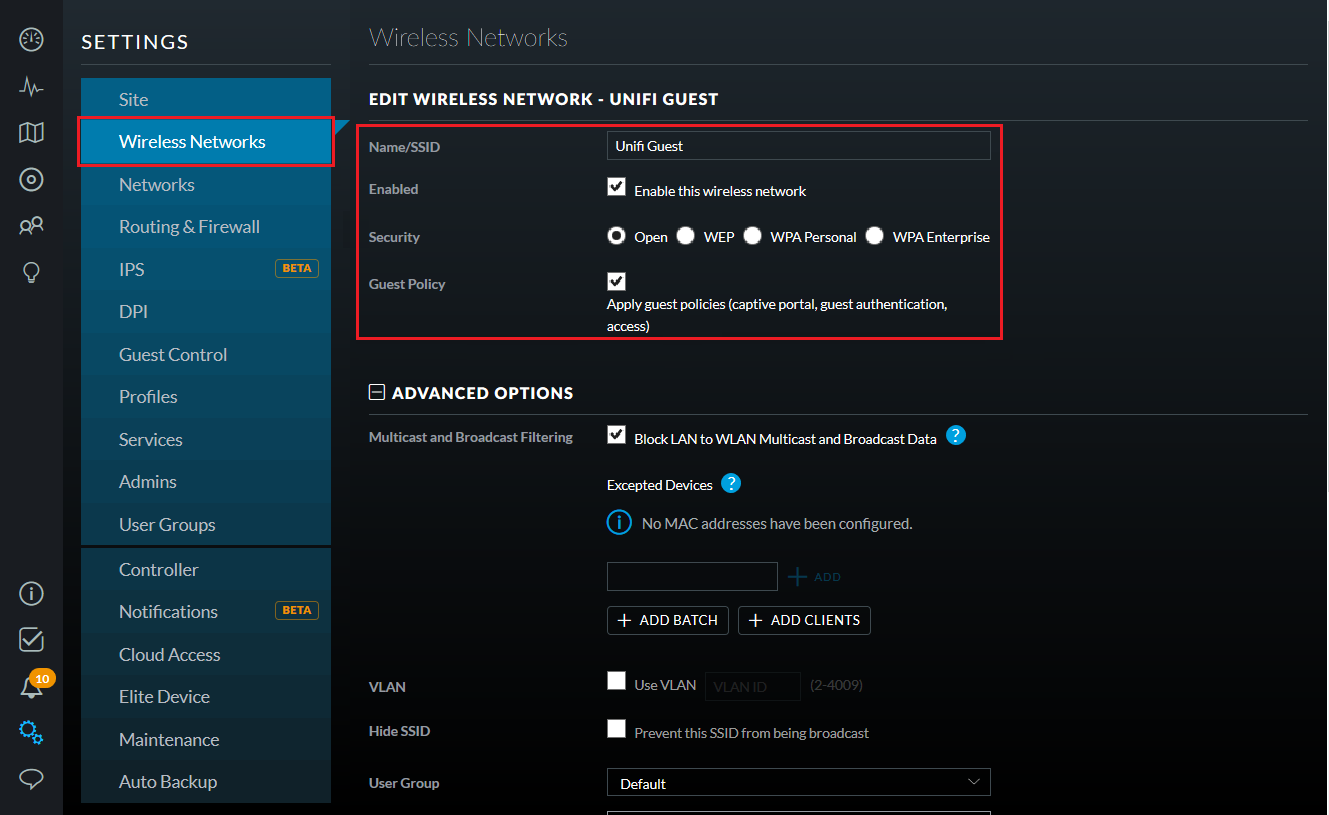
Task: Select the WPA Personal radio button
Action: click(x=752, y=236)
